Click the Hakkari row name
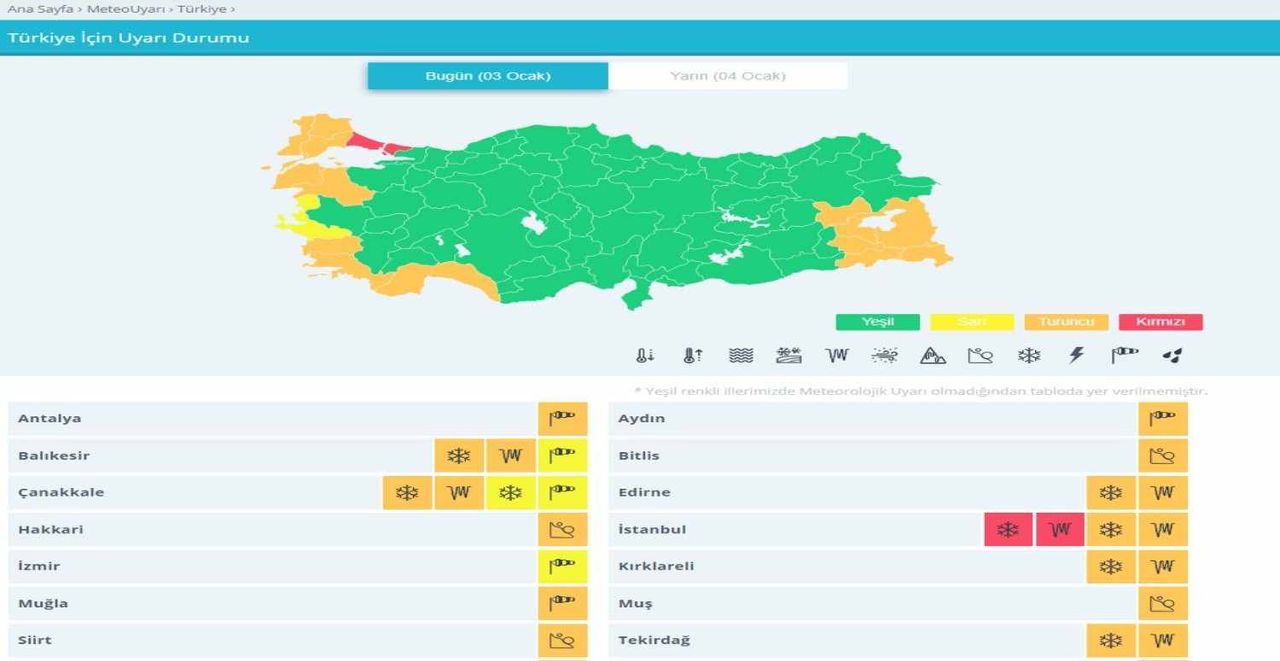The height and width of the screenshot is (661, 1280). pos(50,529)
